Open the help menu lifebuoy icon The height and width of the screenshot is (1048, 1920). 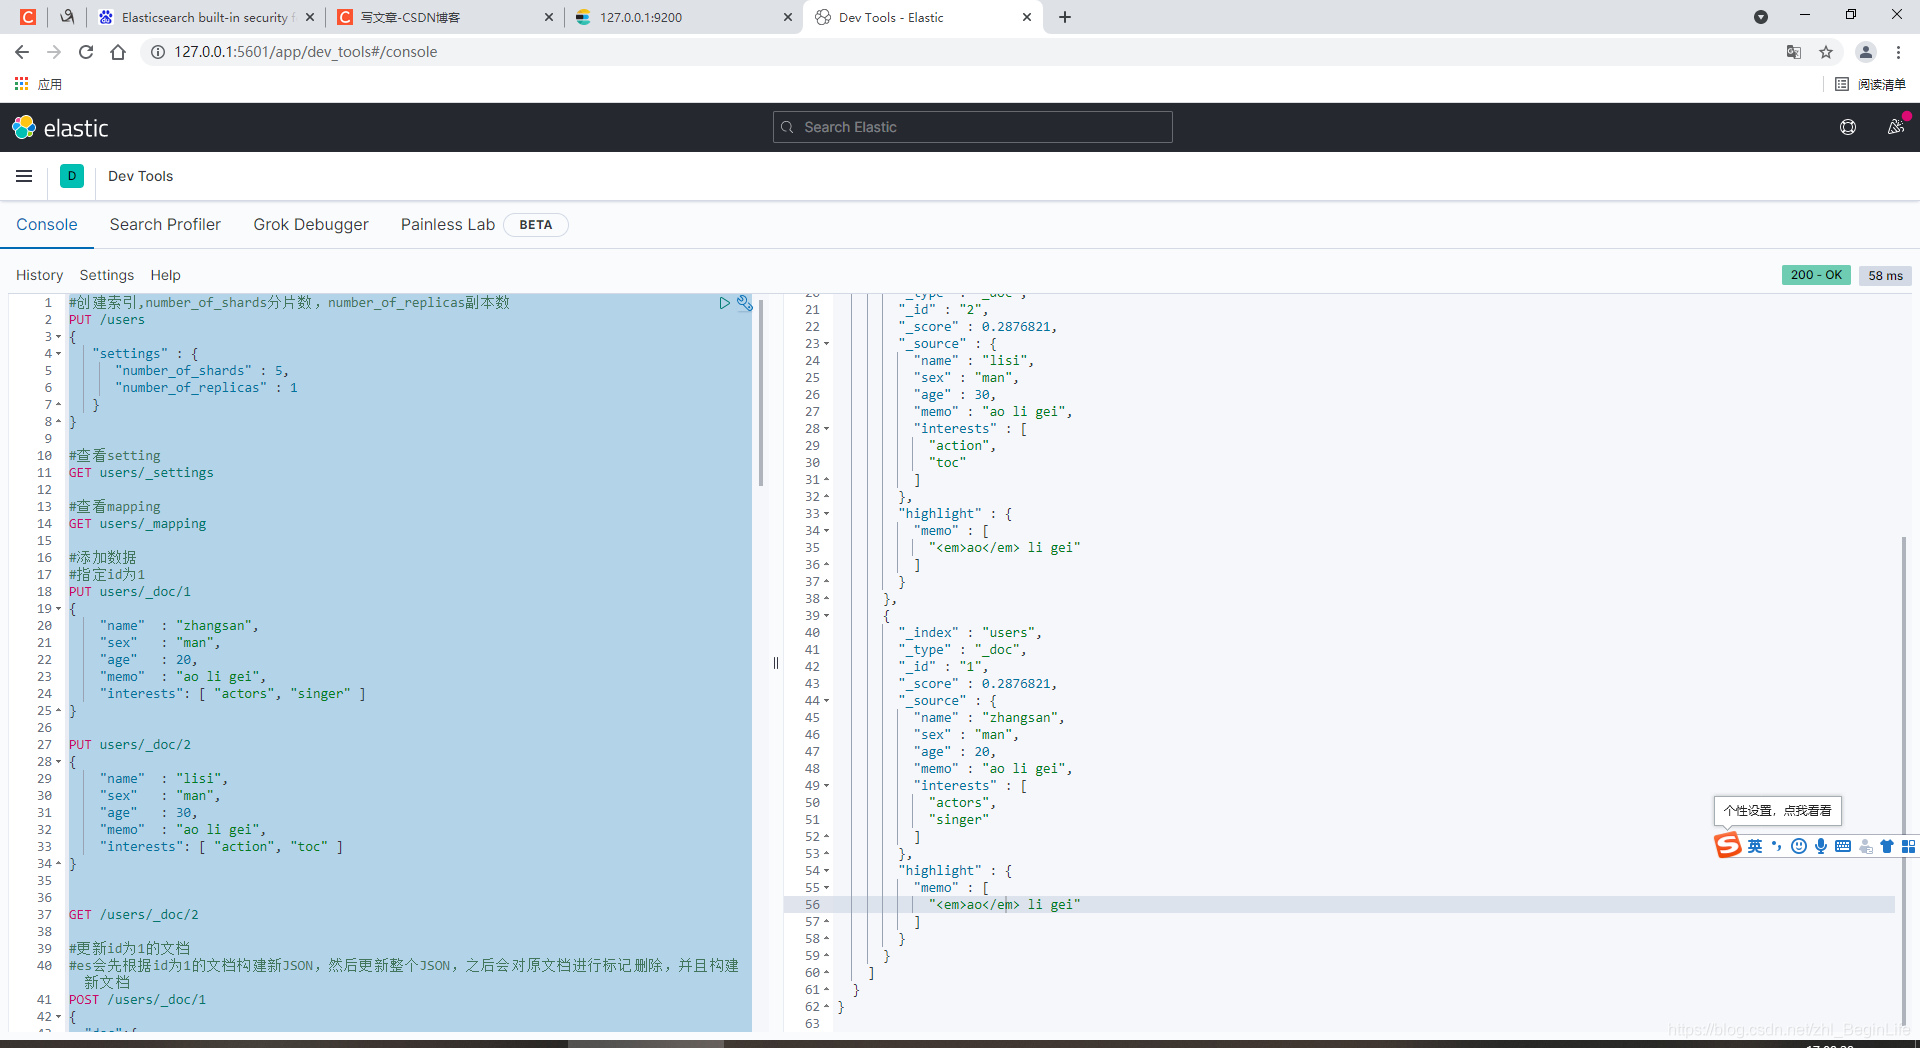[x=1848, y=127]
